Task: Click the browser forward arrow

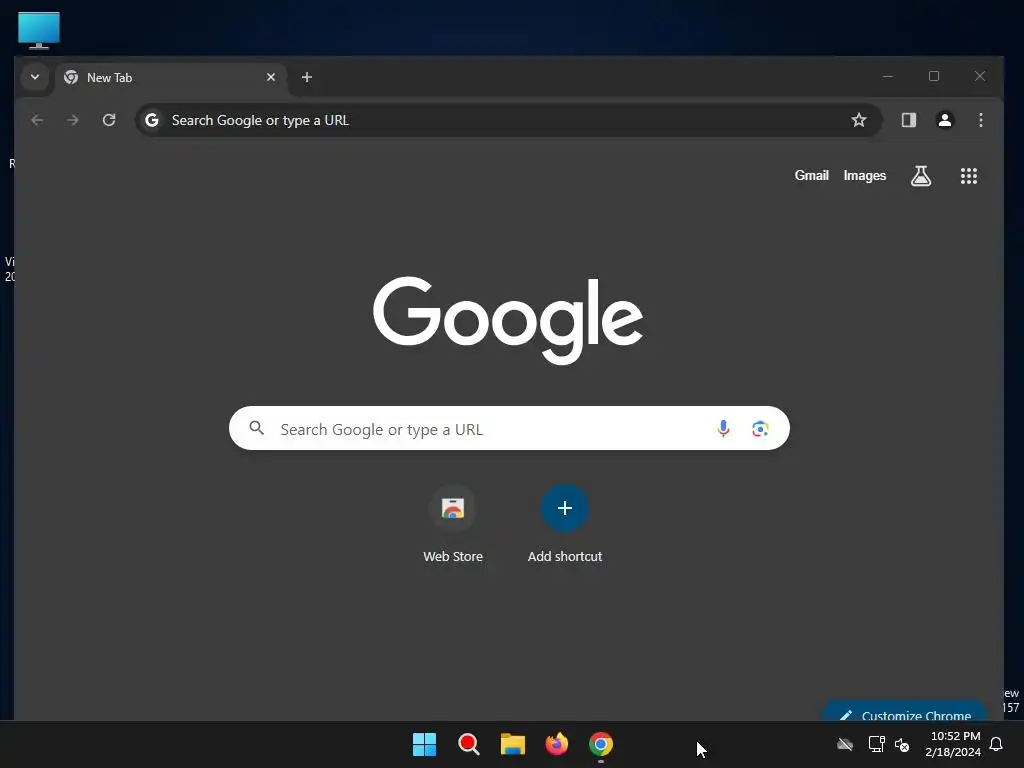Action: (73, 120)
